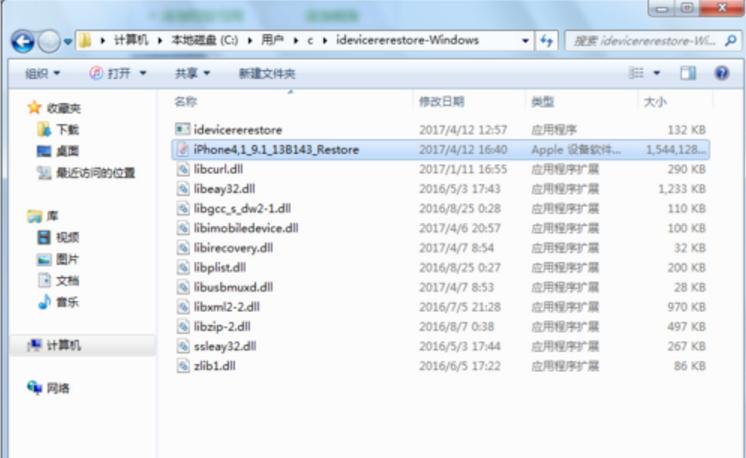
Task: Sort by the 大小 column header
Action: [655, 101]
